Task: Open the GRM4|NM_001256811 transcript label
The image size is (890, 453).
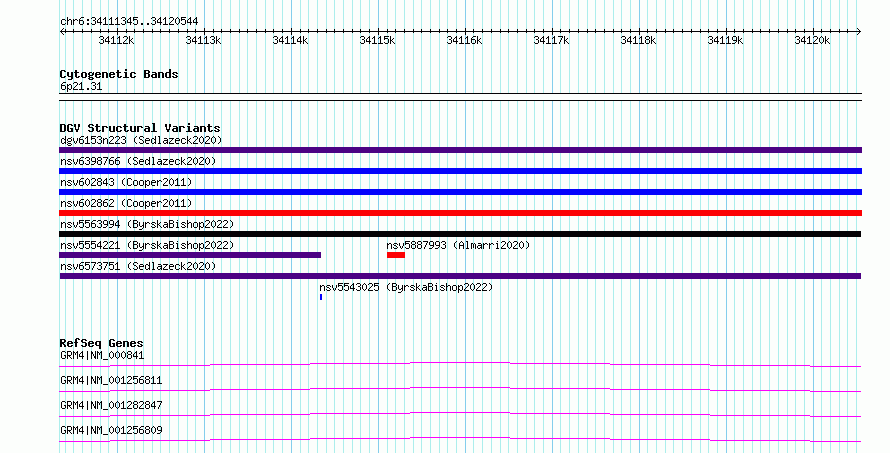Action: point(111,380)
